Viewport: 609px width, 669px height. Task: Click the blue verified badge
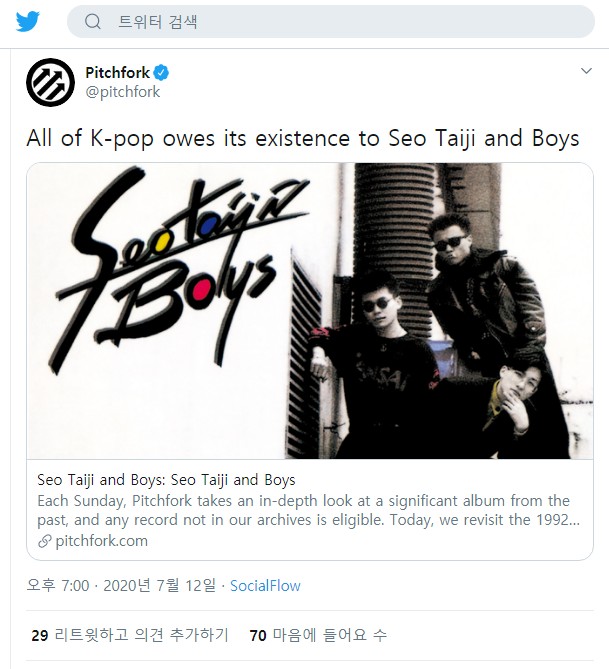[x=161, y=73]
